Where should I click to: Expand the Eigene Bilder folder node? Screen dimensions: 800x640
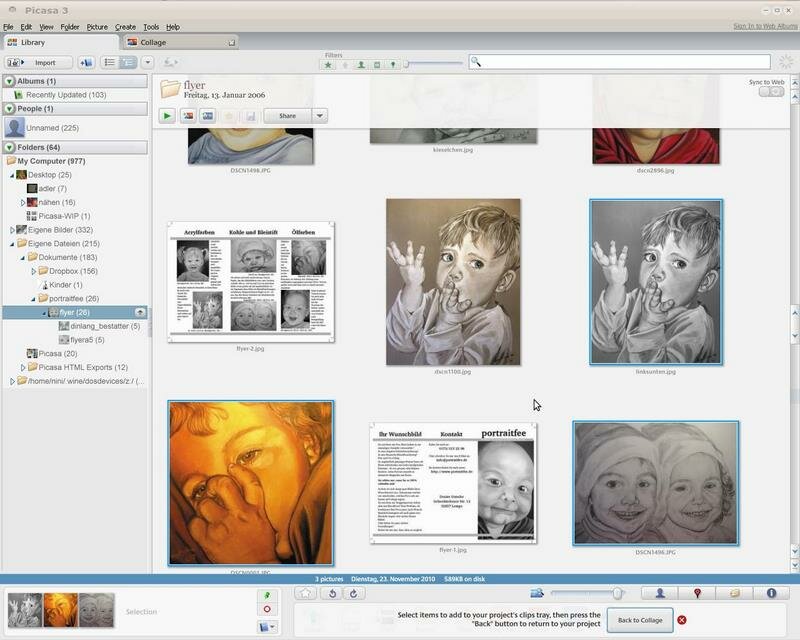click(x=12, y=230)
